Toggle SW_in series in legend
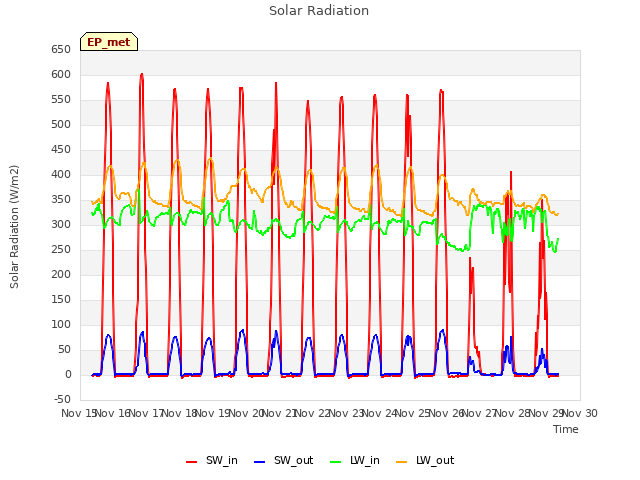640x480 pixels. click(211, 460)
